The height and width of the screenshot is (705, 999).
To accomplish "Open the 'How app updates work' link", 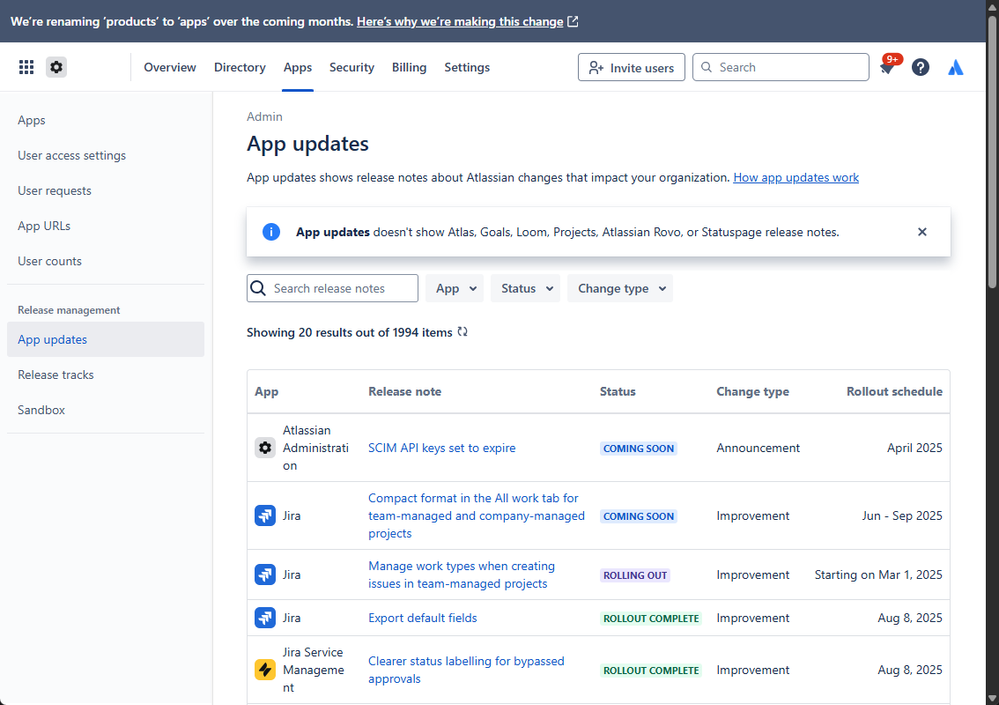I will tap(796, 178).
